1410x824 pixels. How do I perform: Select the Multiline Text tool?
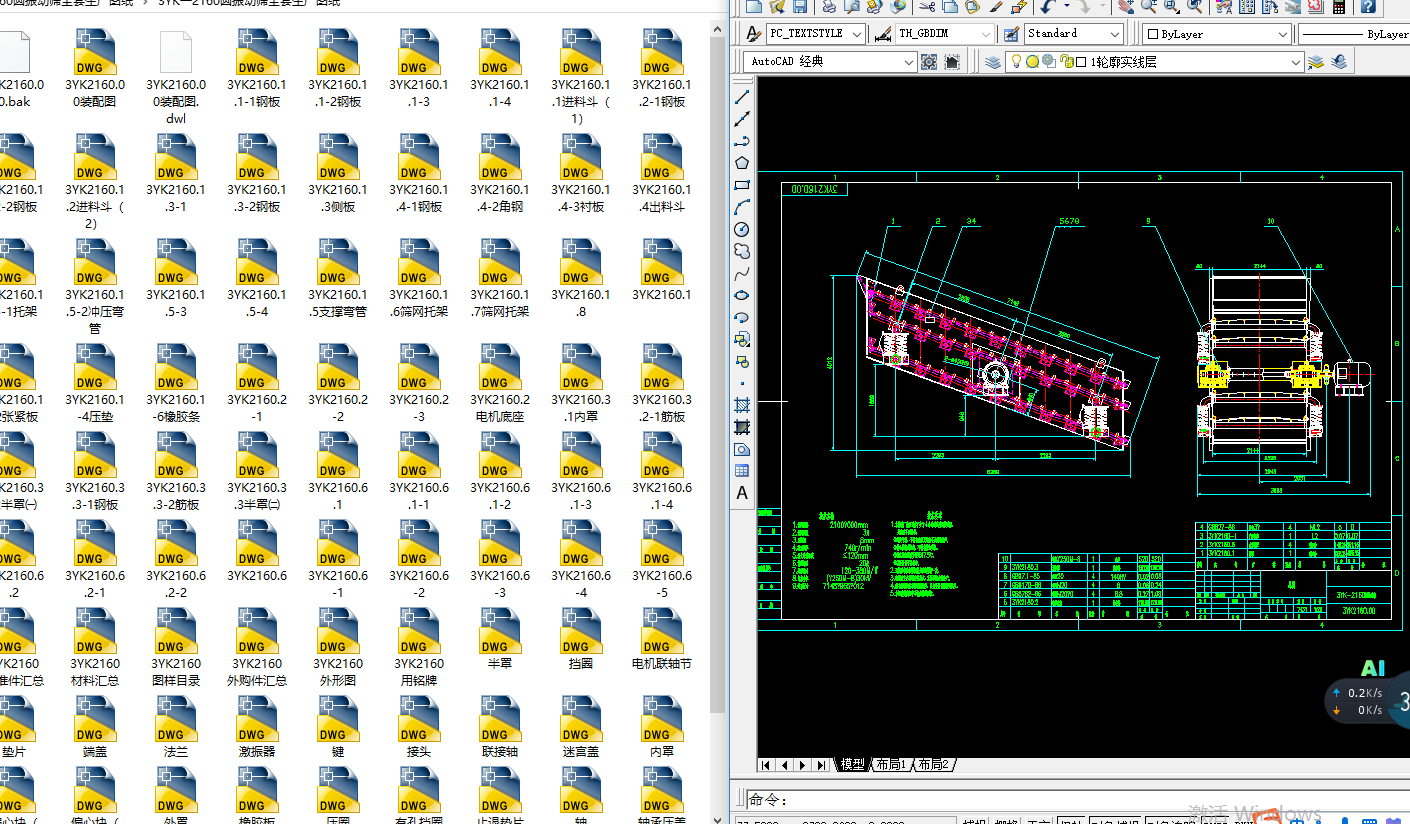pos(742,493)
